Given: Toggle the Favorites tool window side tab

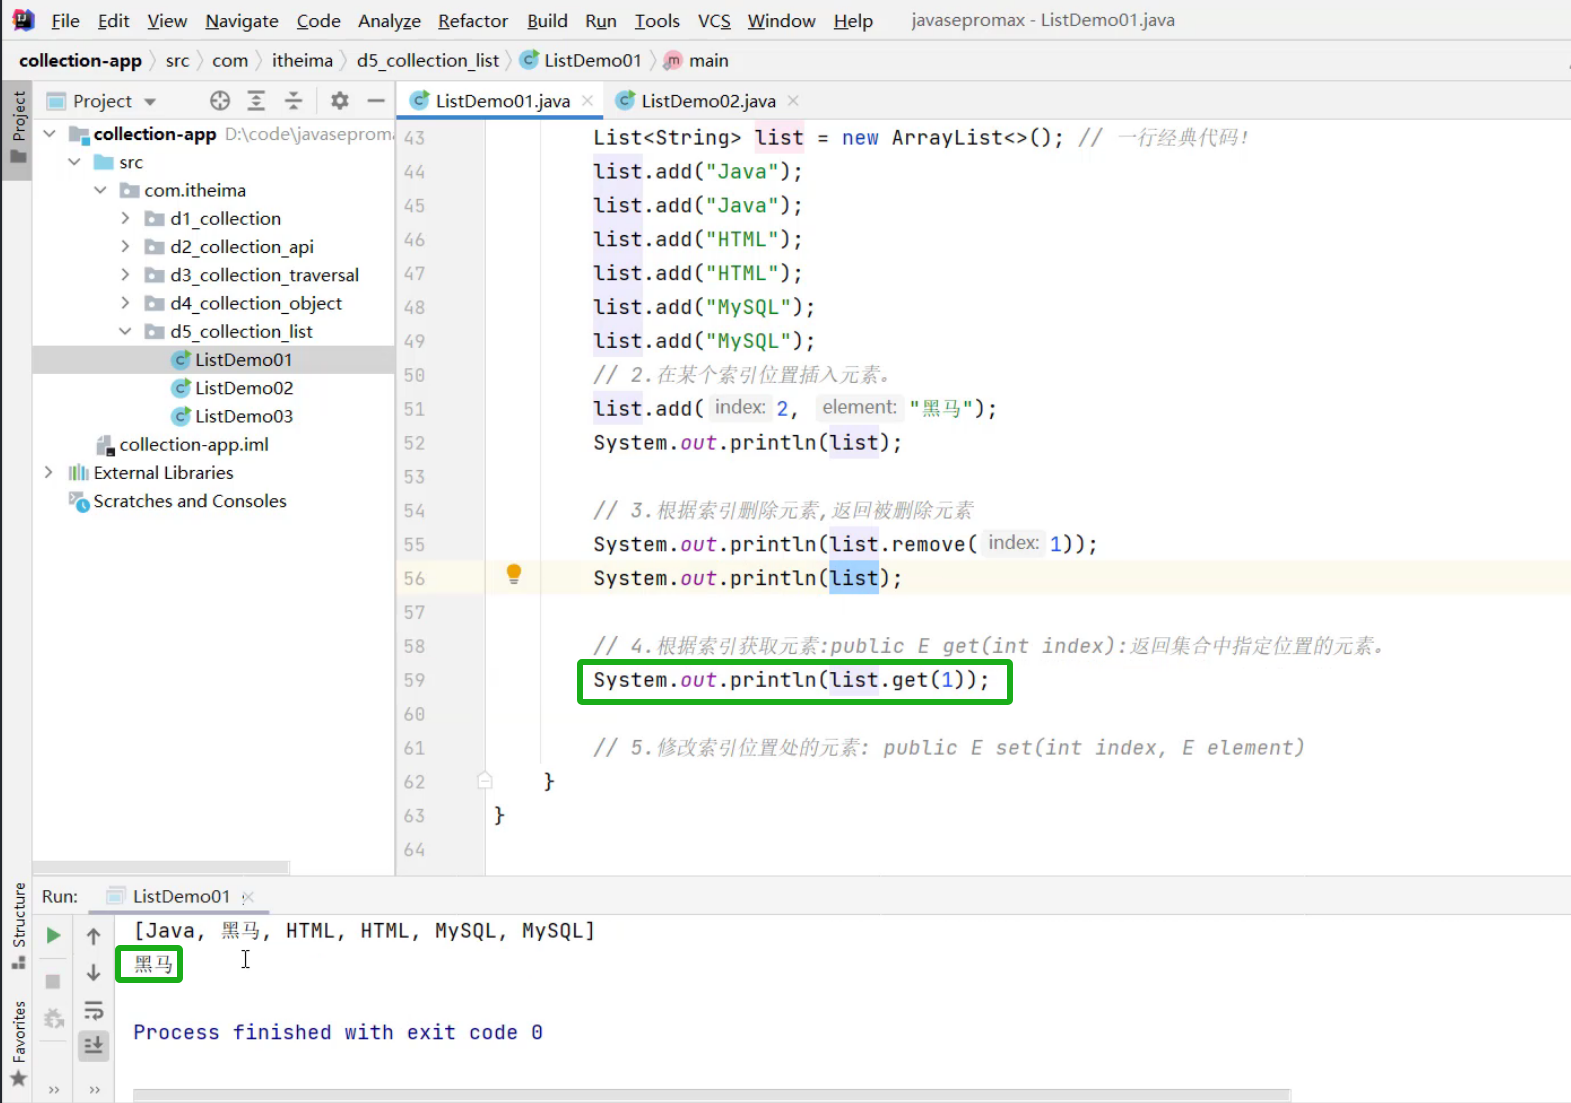Looking at the screenshot, I should (18, 1043).
